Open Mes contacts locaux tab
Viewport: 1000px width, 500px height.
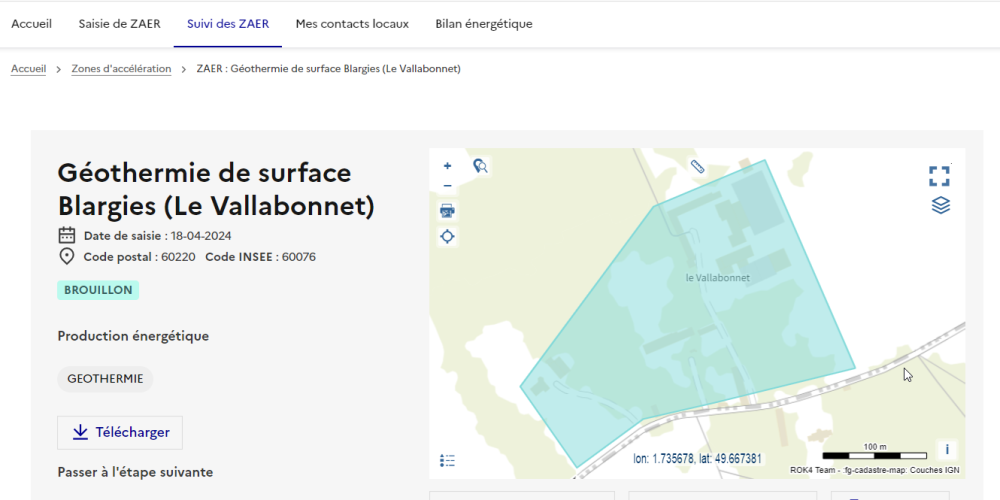point(352,24)
